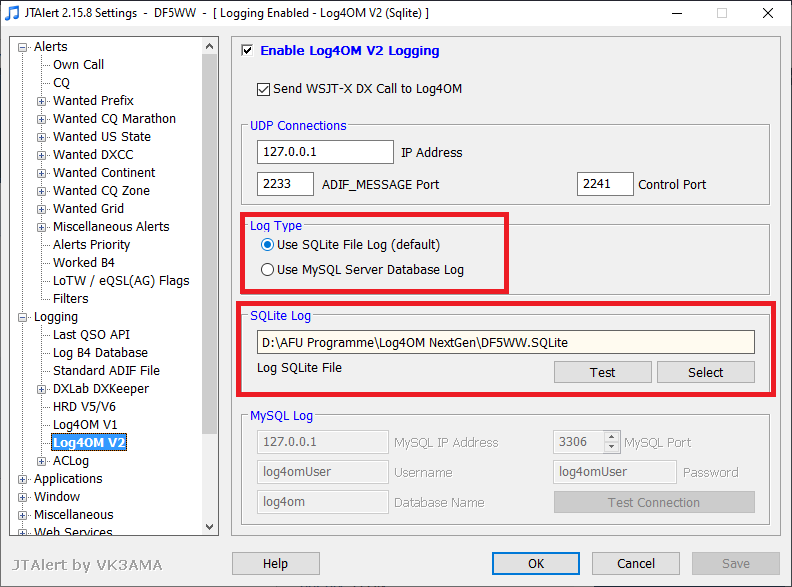792x587 pixels.
Task: Expand the DXLab DXKeeper node
Action: [41, 389]
